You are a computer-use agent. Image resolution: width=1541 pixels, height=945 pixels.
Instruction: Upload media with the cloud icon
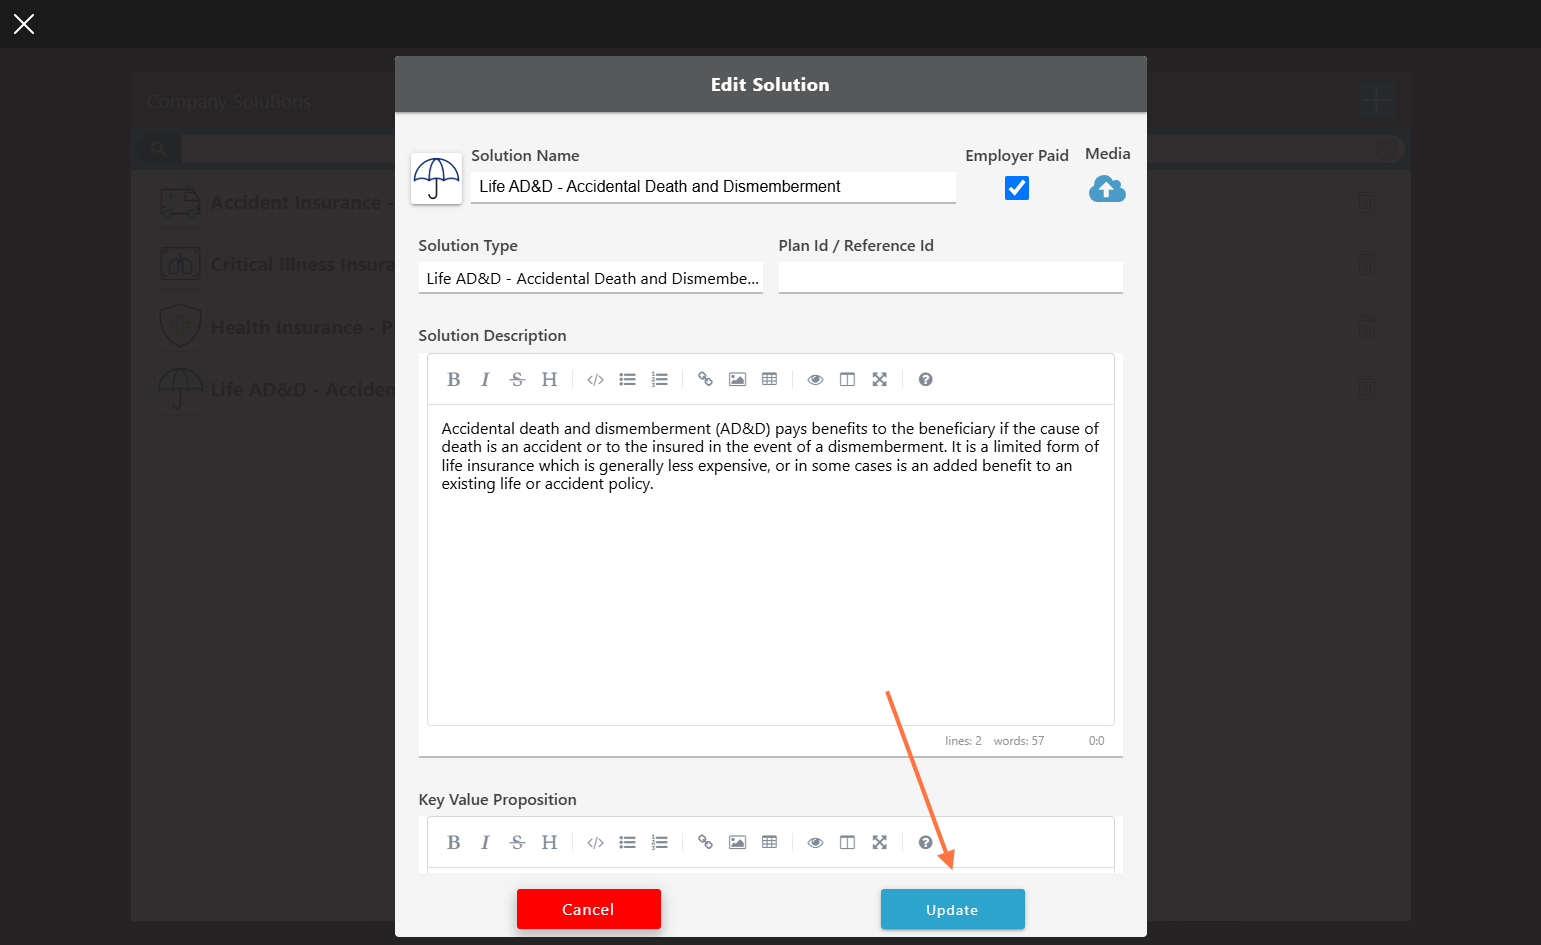tap(1107, 188)
